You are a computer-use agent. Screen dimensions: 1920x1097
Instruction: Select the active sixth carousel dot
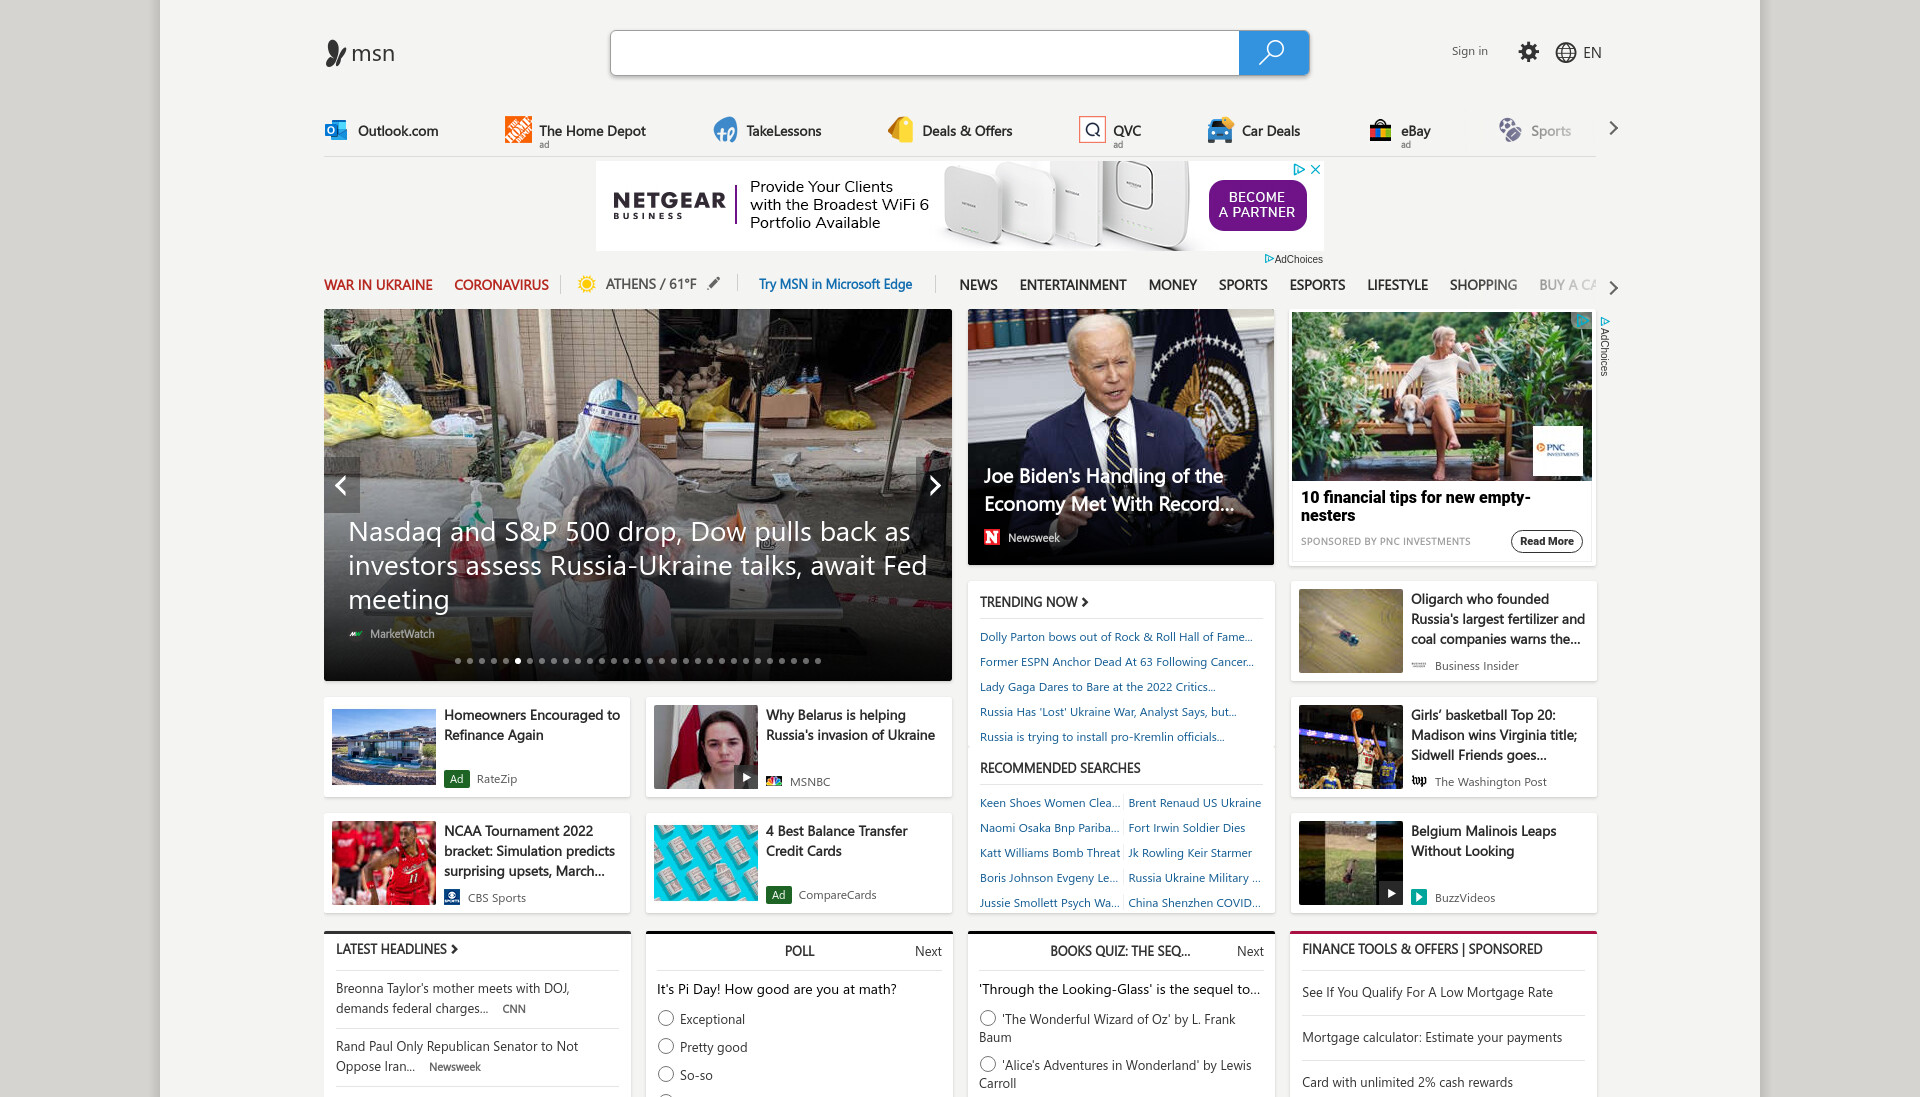pyautogui.click(x=518, y=661)
